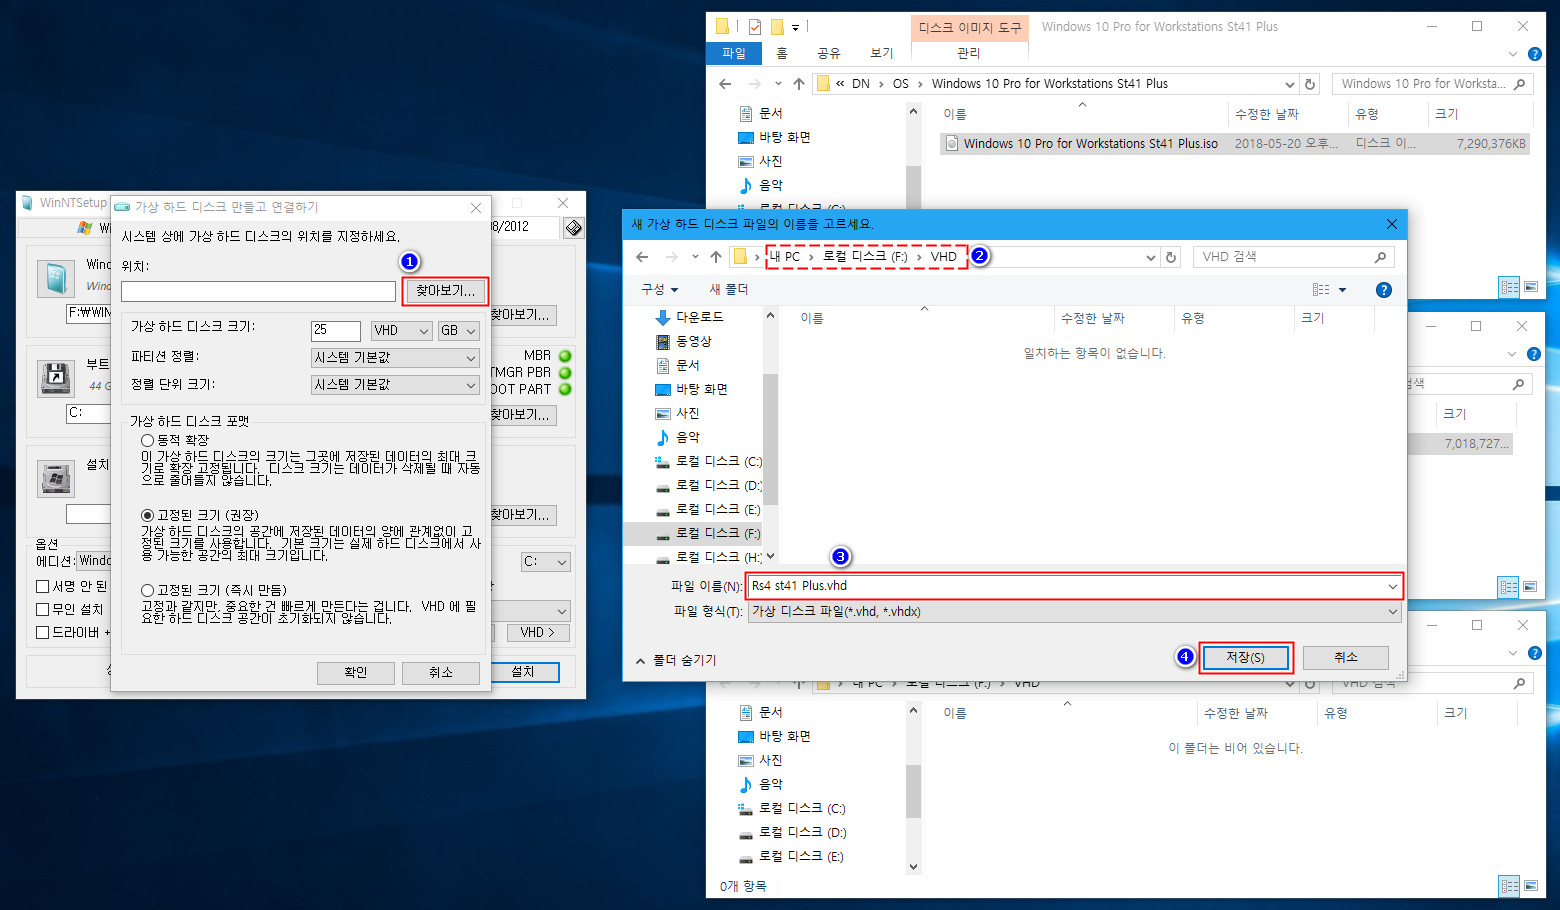
Task: Click the file name field with Rs4 st41 Plus.vhd
Action: point(1074,586)
